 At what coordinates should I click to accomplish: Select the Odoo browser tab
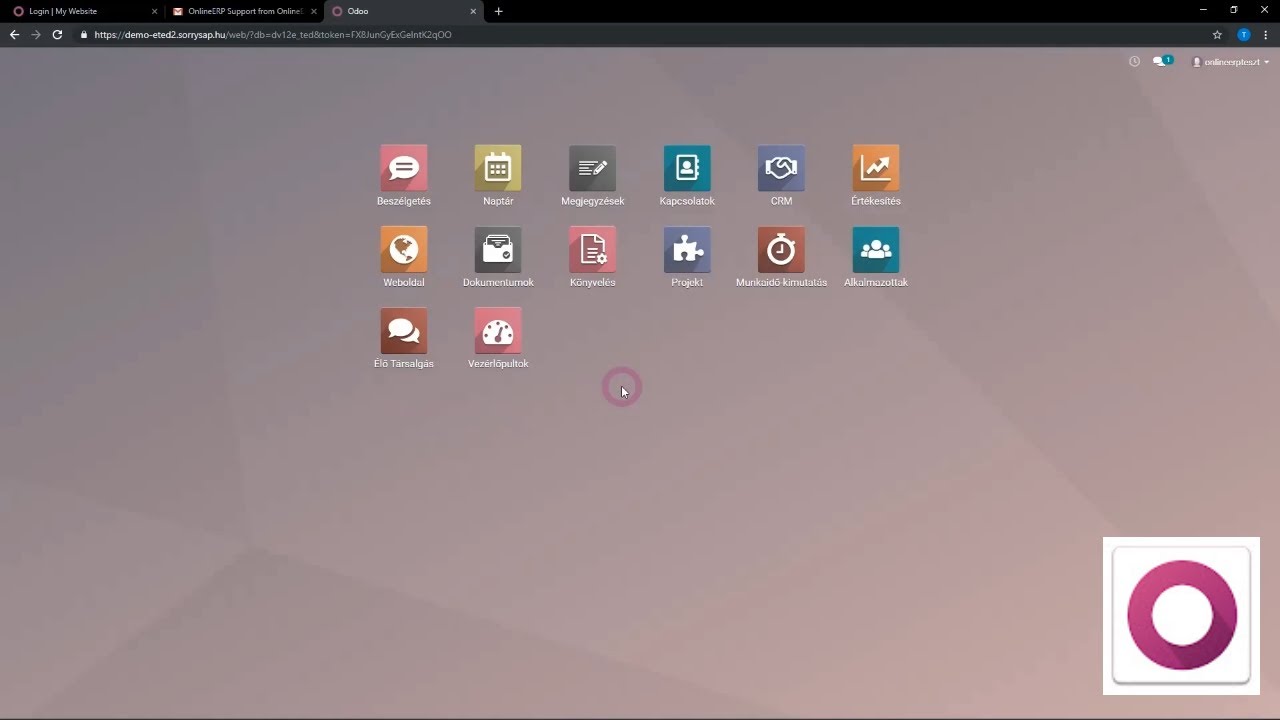(403, 11)
